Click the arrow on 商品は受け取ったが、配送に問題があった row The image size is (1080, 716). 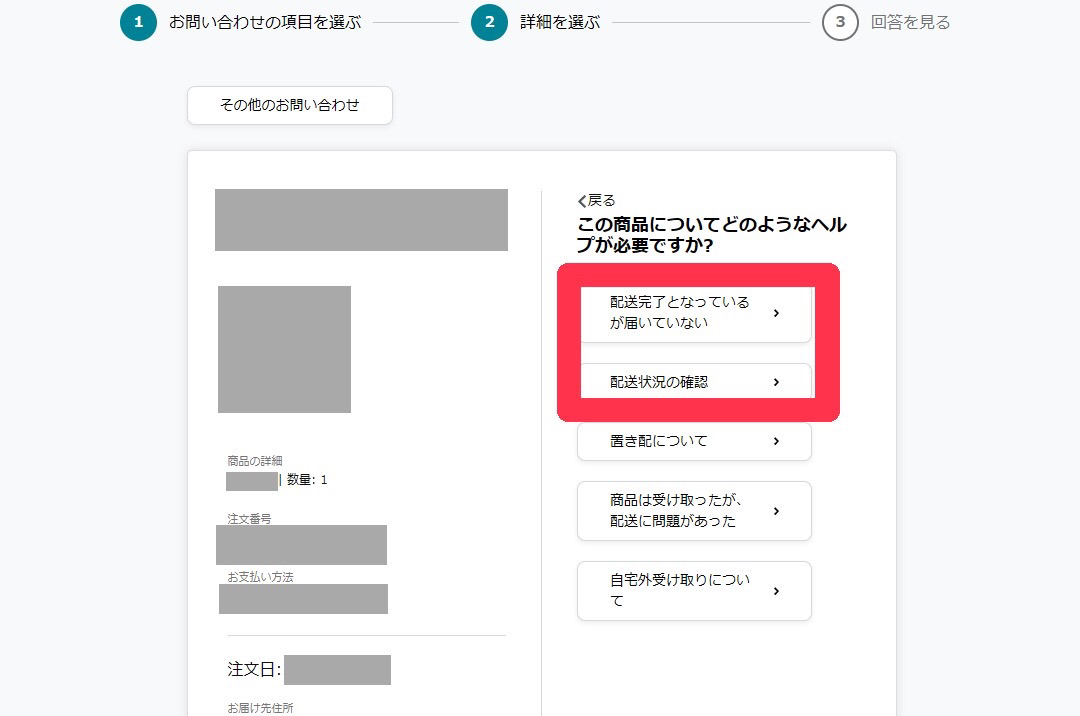pyautogui.click(x=776, y=511)
